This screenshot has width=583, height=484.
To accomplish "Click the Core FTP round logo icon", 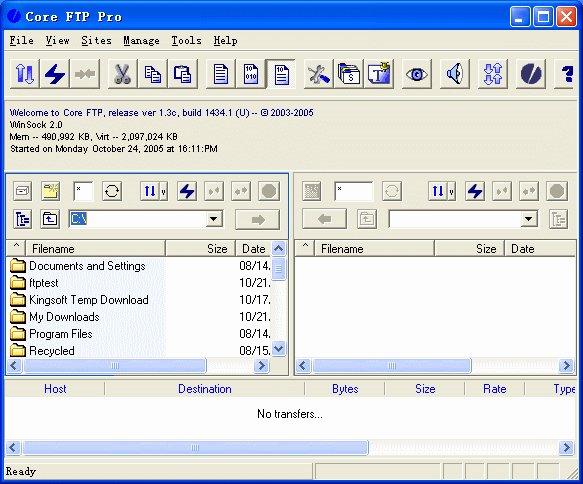I will pyautogui.click(x=531, y=74).
